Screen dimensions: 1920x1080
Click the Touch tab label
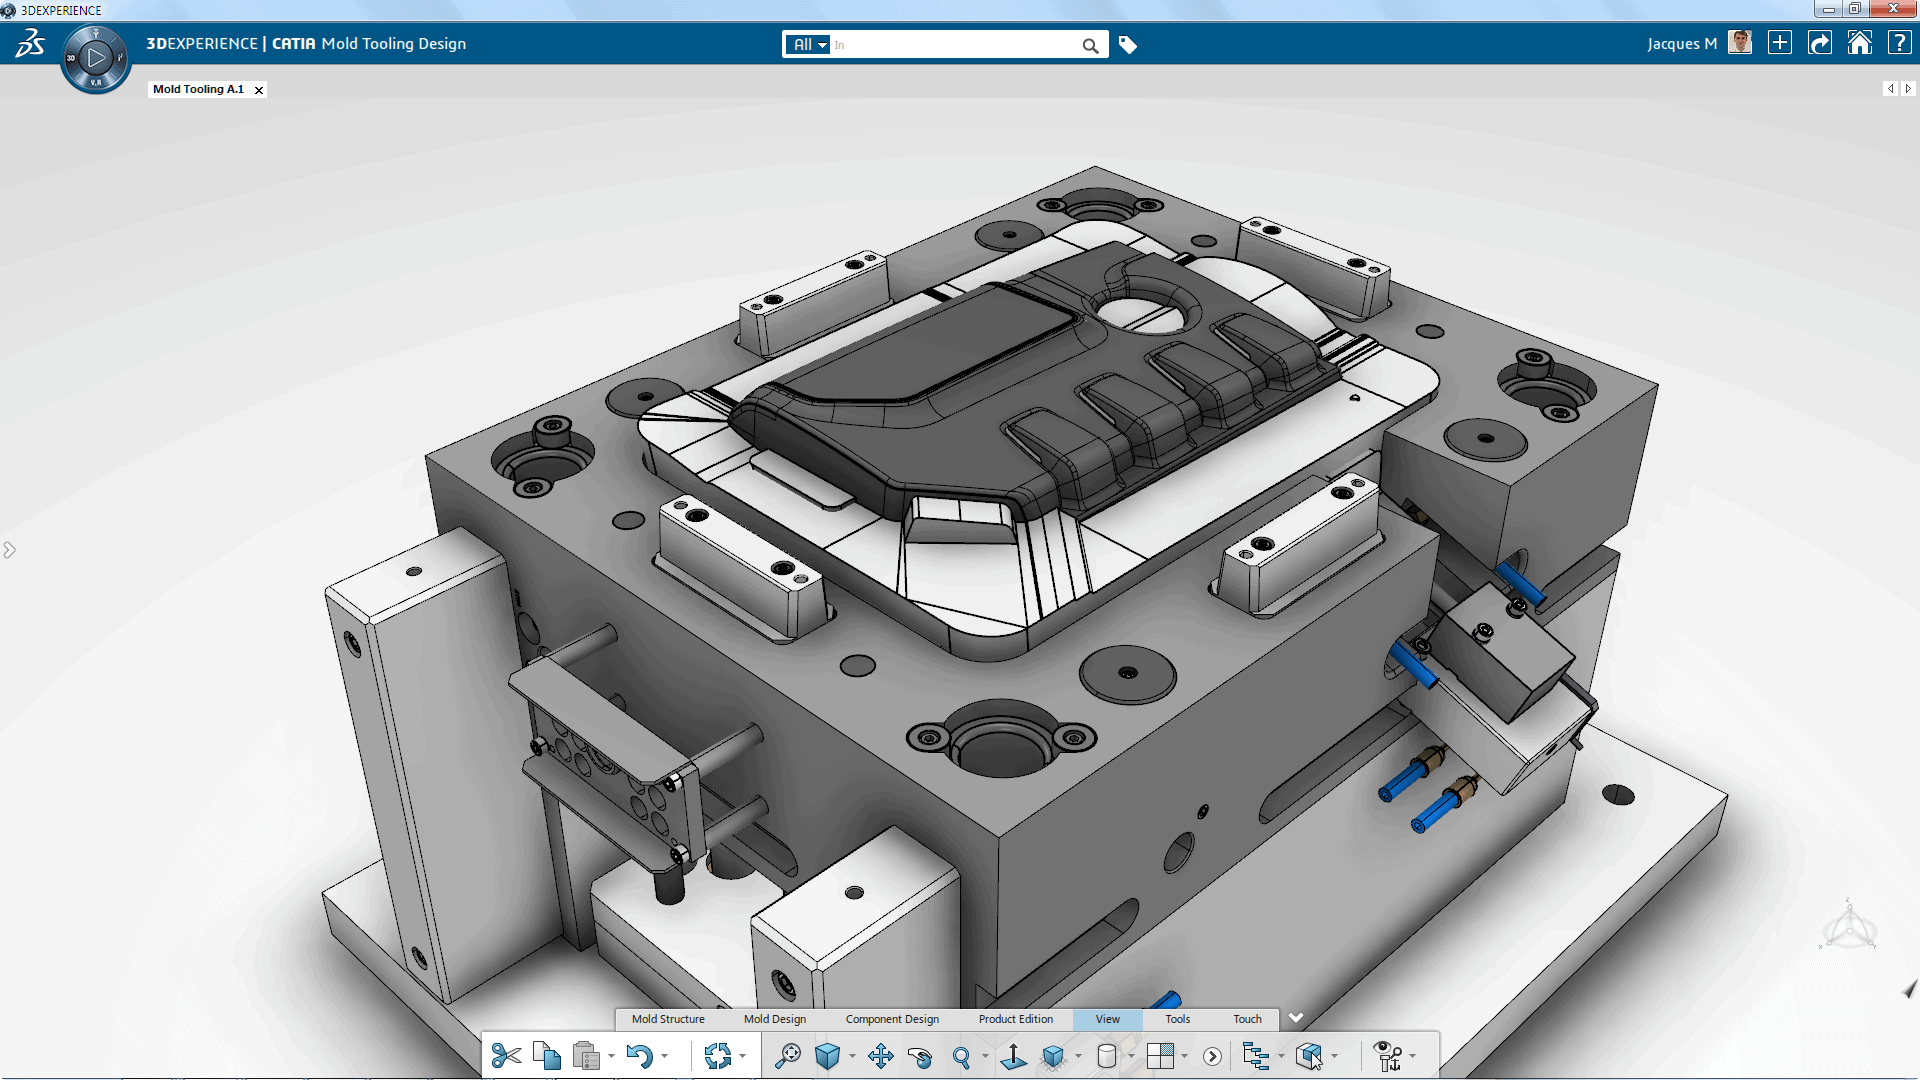(1247, 1018)
